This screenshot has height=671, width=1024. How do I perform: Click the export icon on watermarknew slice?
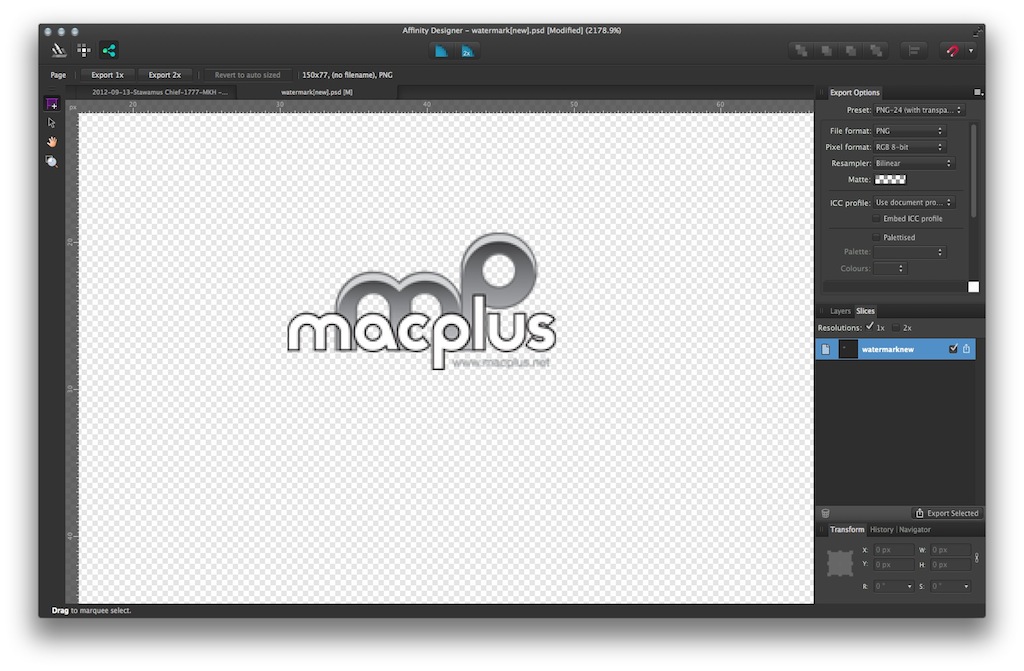point(967,349)
